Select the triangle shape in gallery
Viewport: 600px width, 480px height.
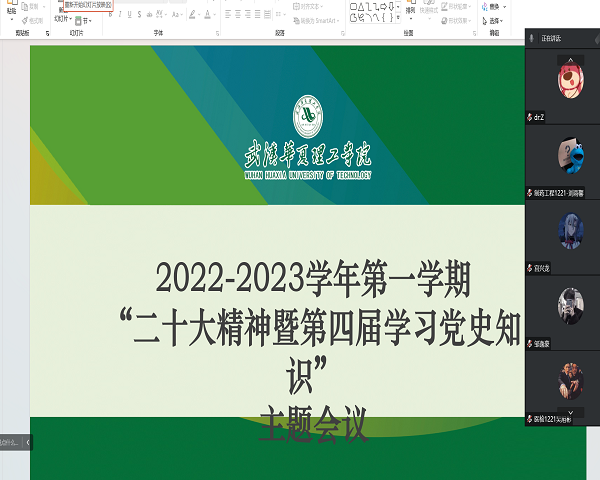coord(361,7)
